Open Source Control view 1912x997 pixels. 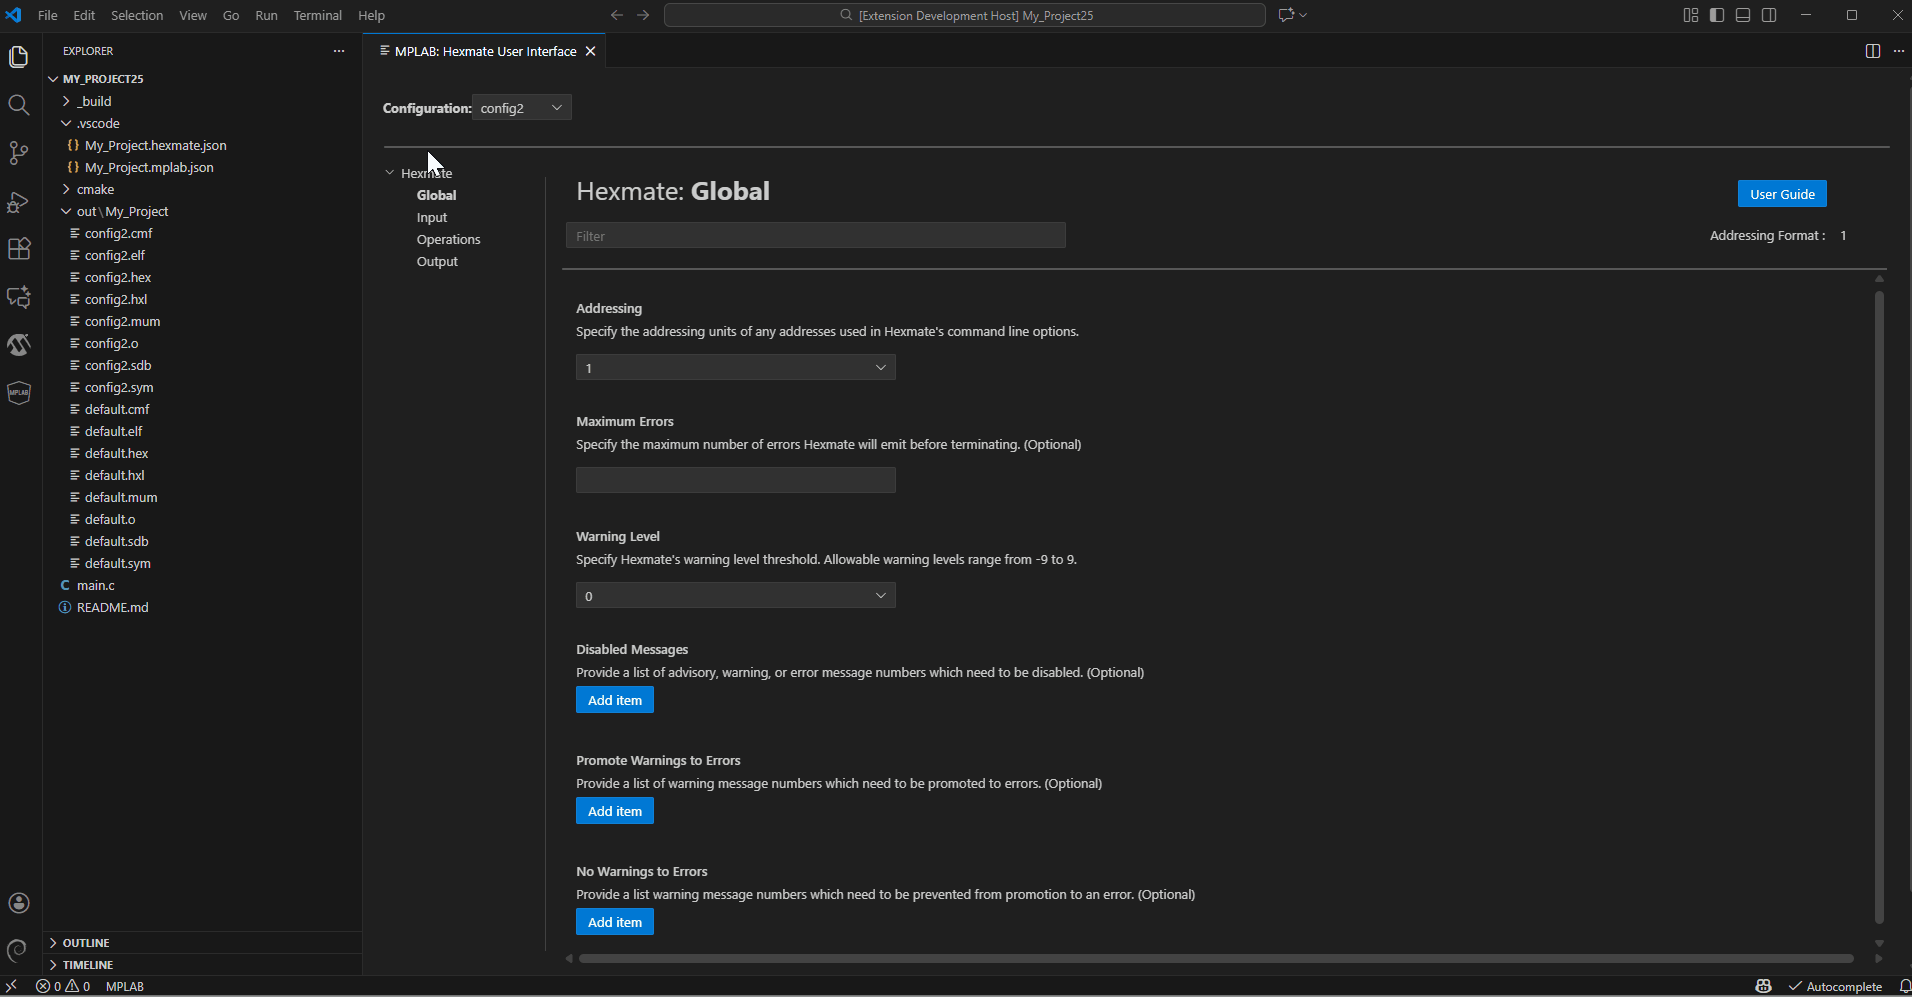click(x=19, y=152)
